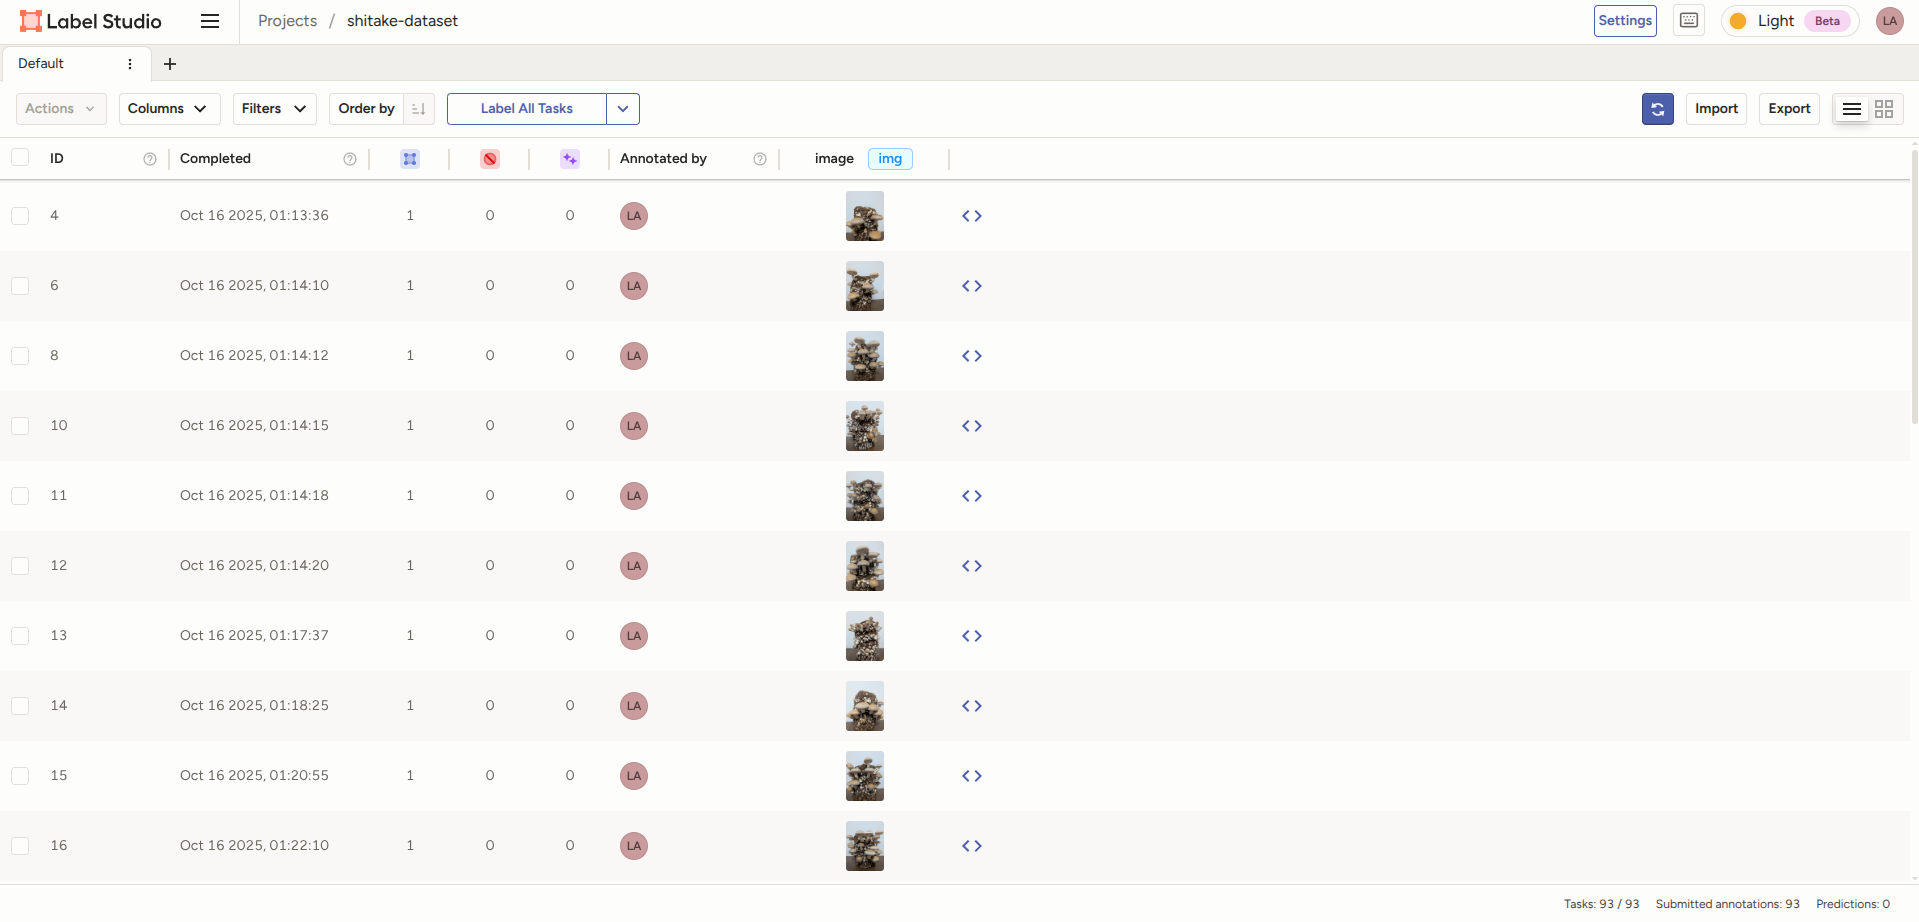Check the box for task 4

(20, 216)
